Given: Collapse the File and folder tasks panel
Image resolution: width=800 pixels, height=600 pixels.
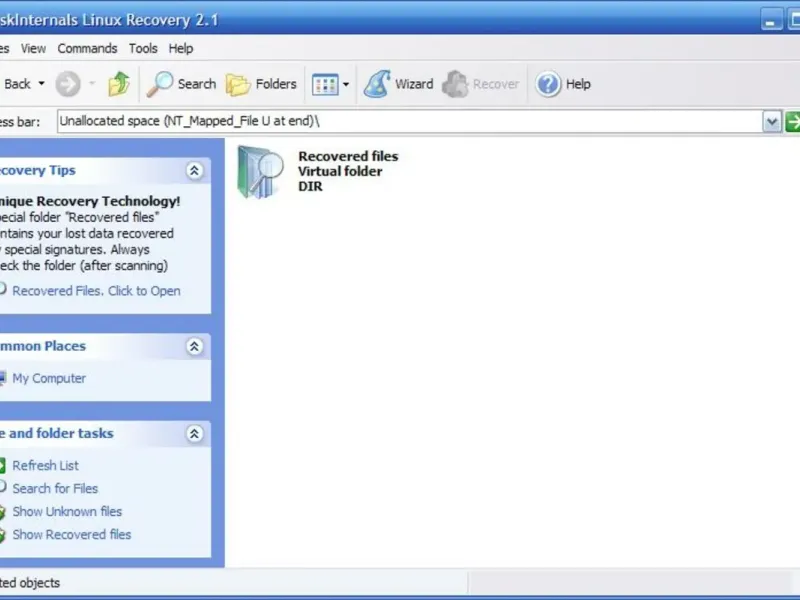Looking at the screenshot, I should tap(194, 434).
